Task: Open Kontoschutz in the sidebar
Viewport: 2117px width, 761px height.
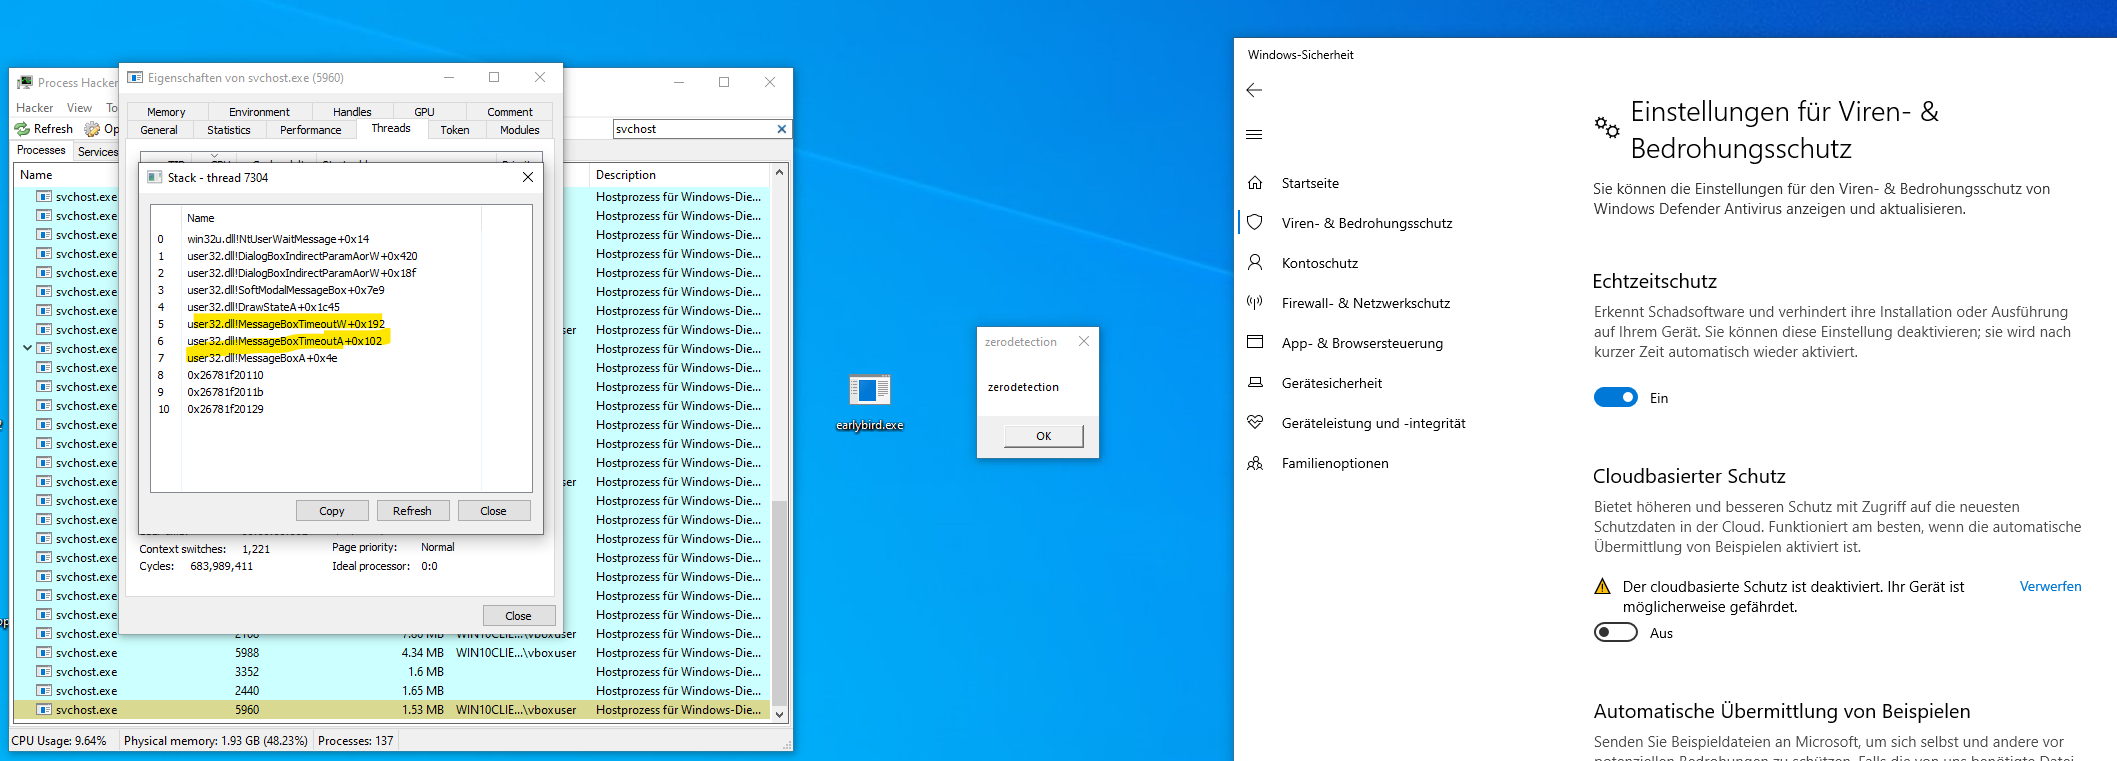Action: (1320, 263)
